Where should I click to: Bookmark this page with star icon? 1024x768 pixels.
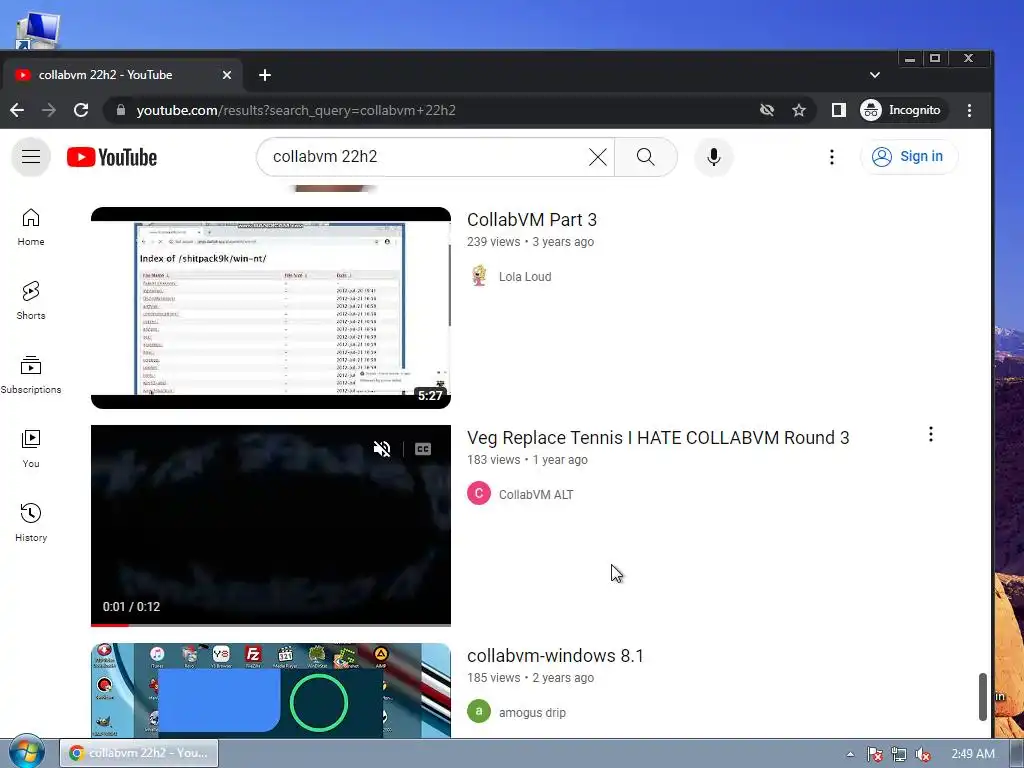click(x=799, y=110)
